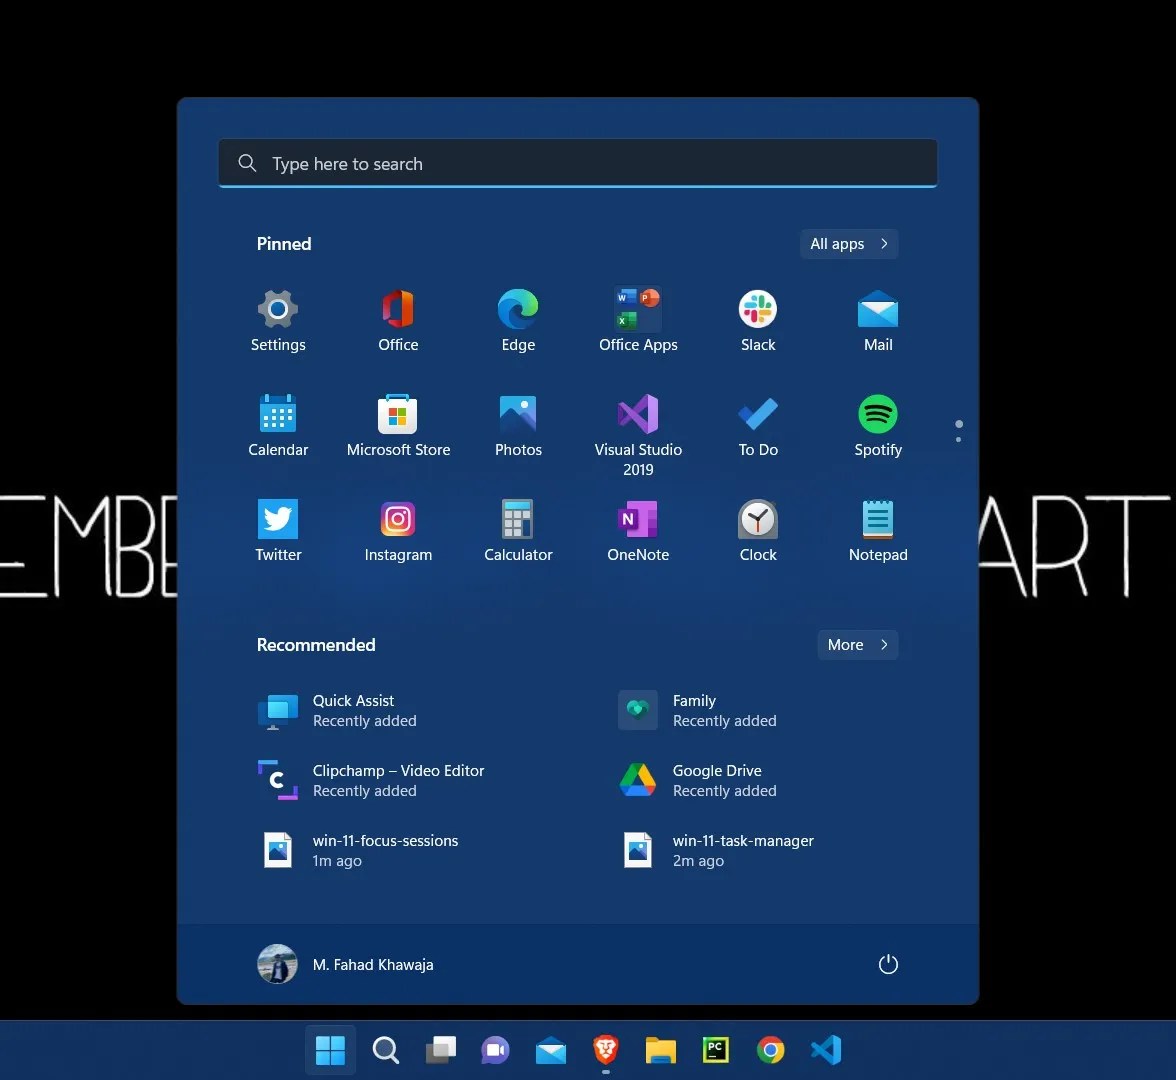Launch the Office pinned app
Viewport: 1176px width, 1080px height.
(x=398, y=320)
